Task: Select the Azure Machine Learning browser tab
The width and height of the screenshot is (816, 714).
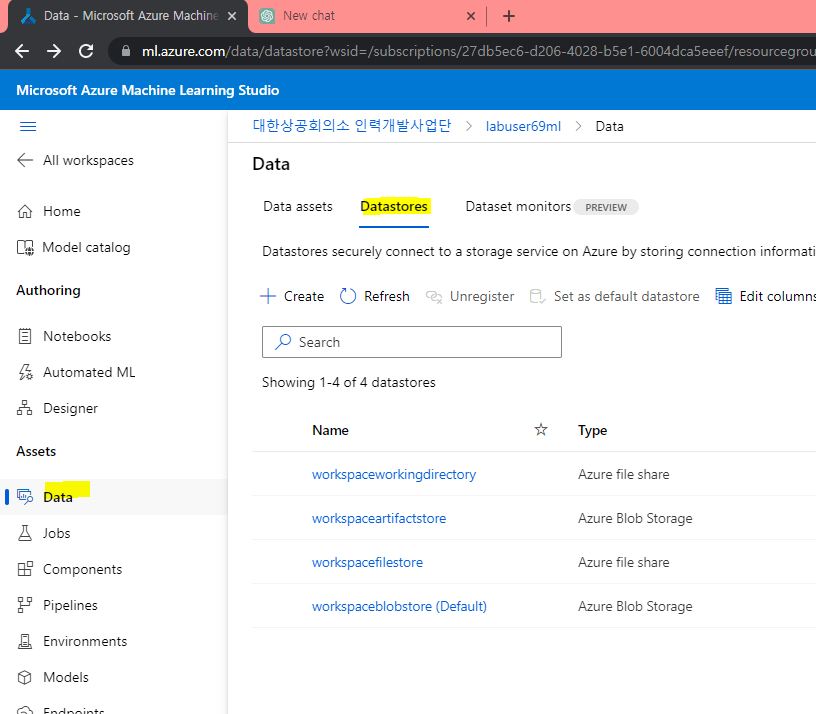Action: pyautogui.click(x=128, y=16)
